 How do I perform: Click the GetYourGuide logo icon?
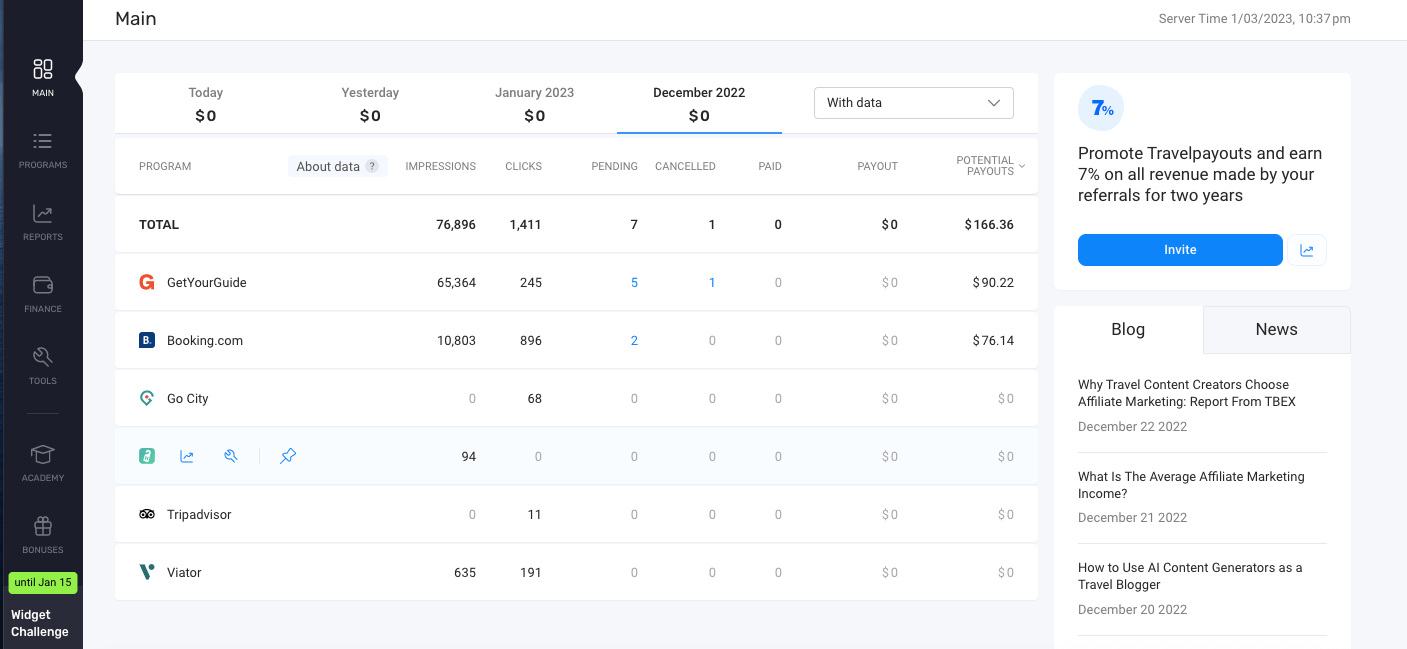[147, 283]
